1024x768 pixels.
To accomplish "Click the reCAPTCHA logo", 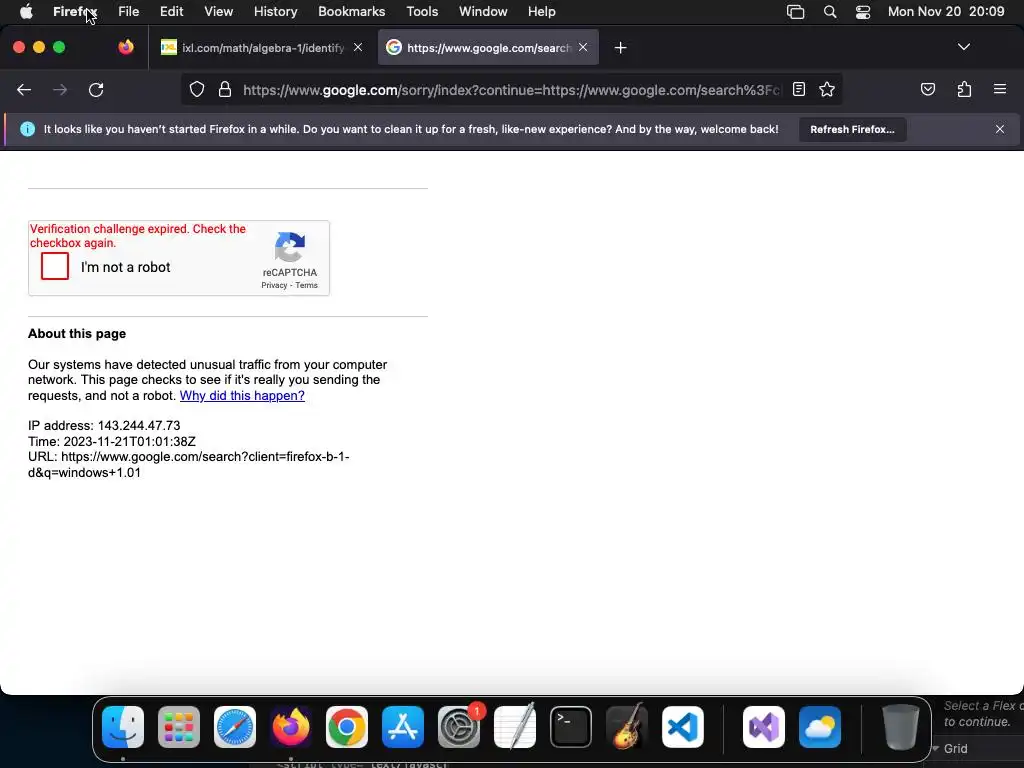I will 290,247.
